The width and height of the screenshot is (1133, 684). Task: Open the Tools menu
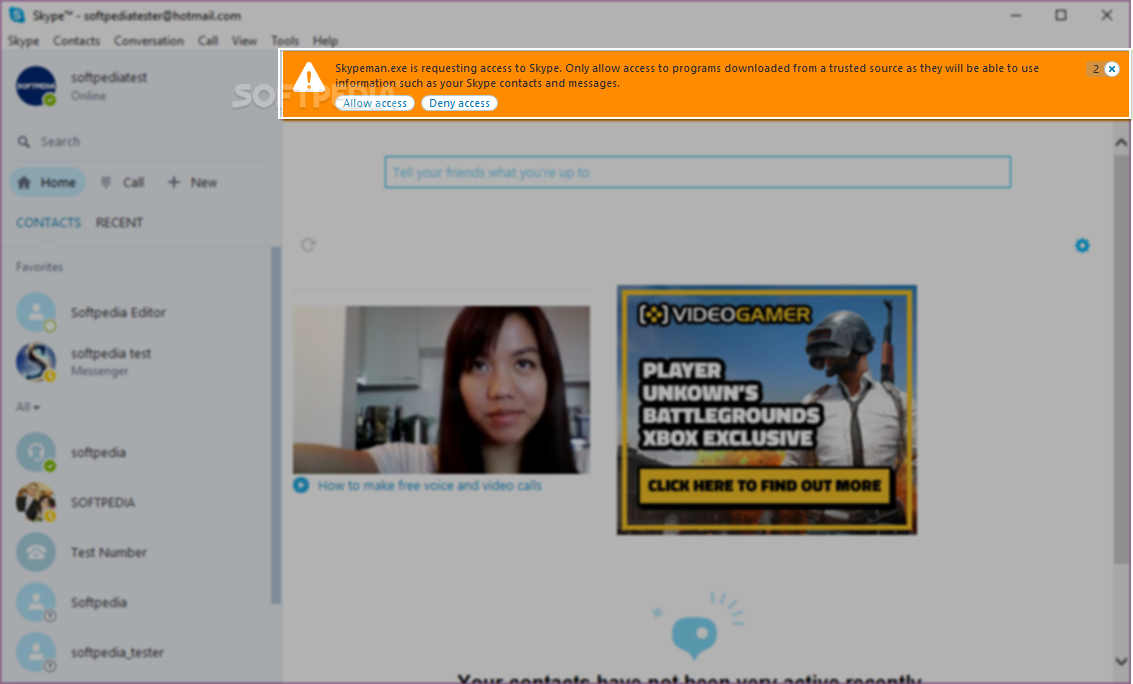coord(285,40)
